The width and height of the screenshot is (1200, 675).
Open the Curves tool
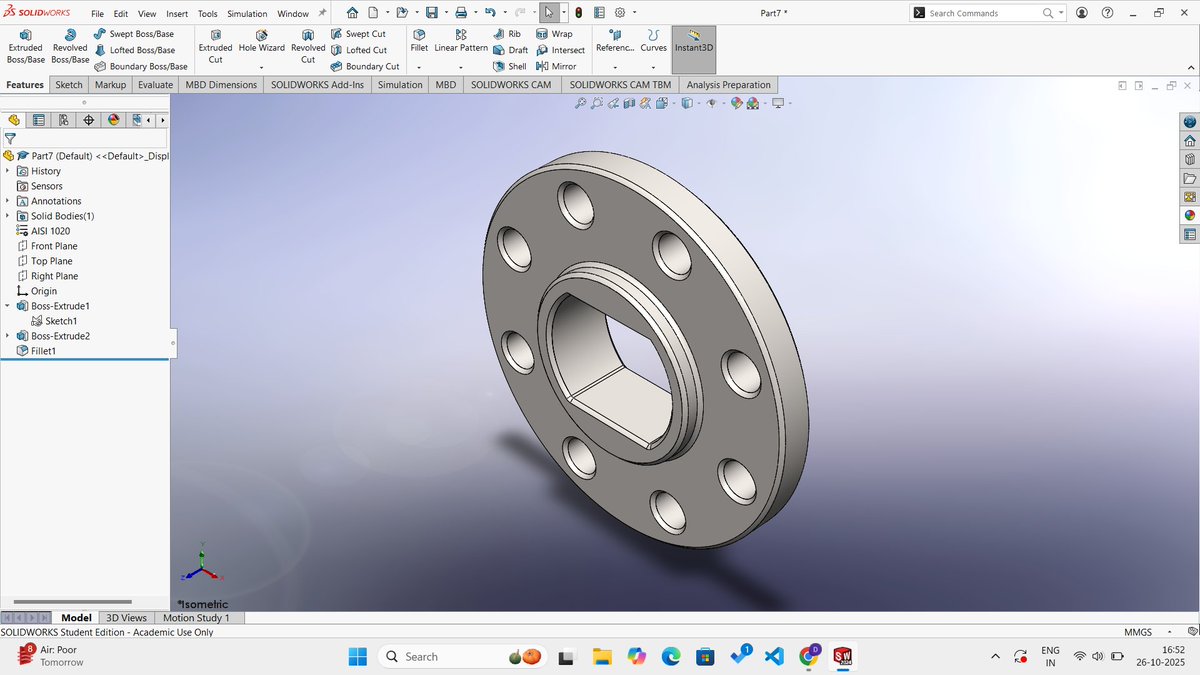[653, 40]
